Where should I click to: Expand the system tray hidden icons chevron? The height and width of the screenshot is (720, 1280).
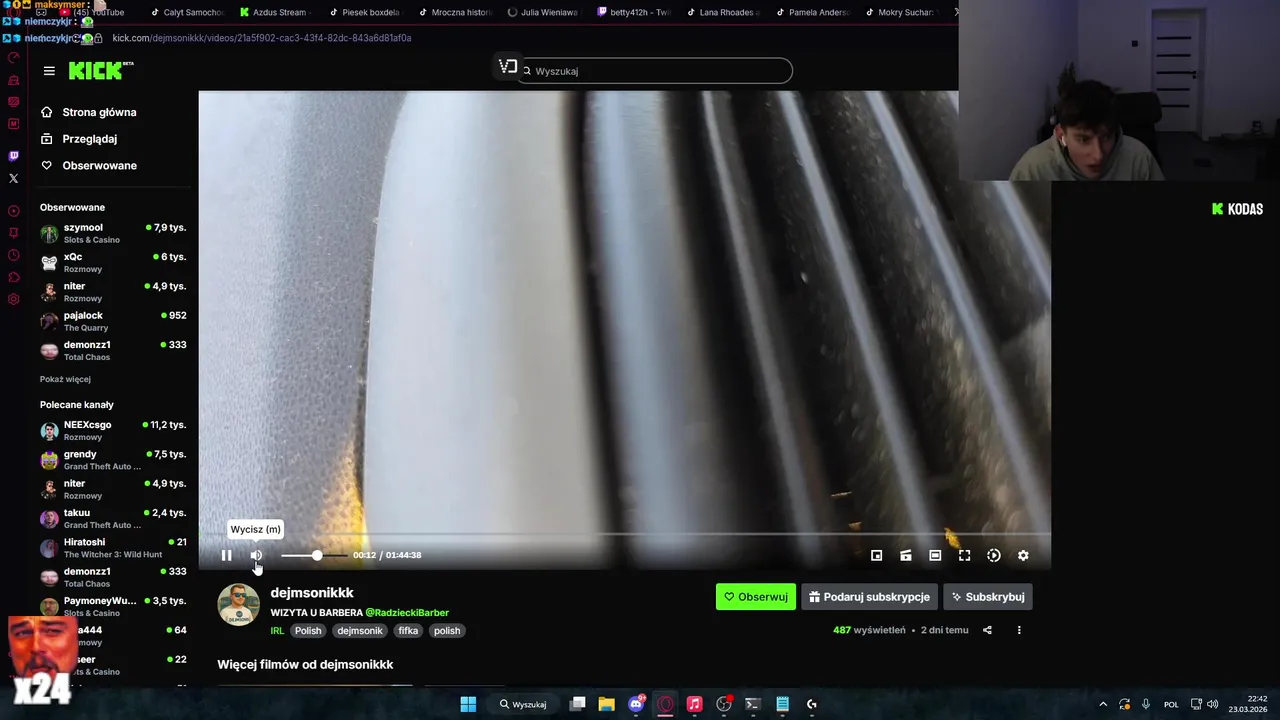coord(1103,704)
